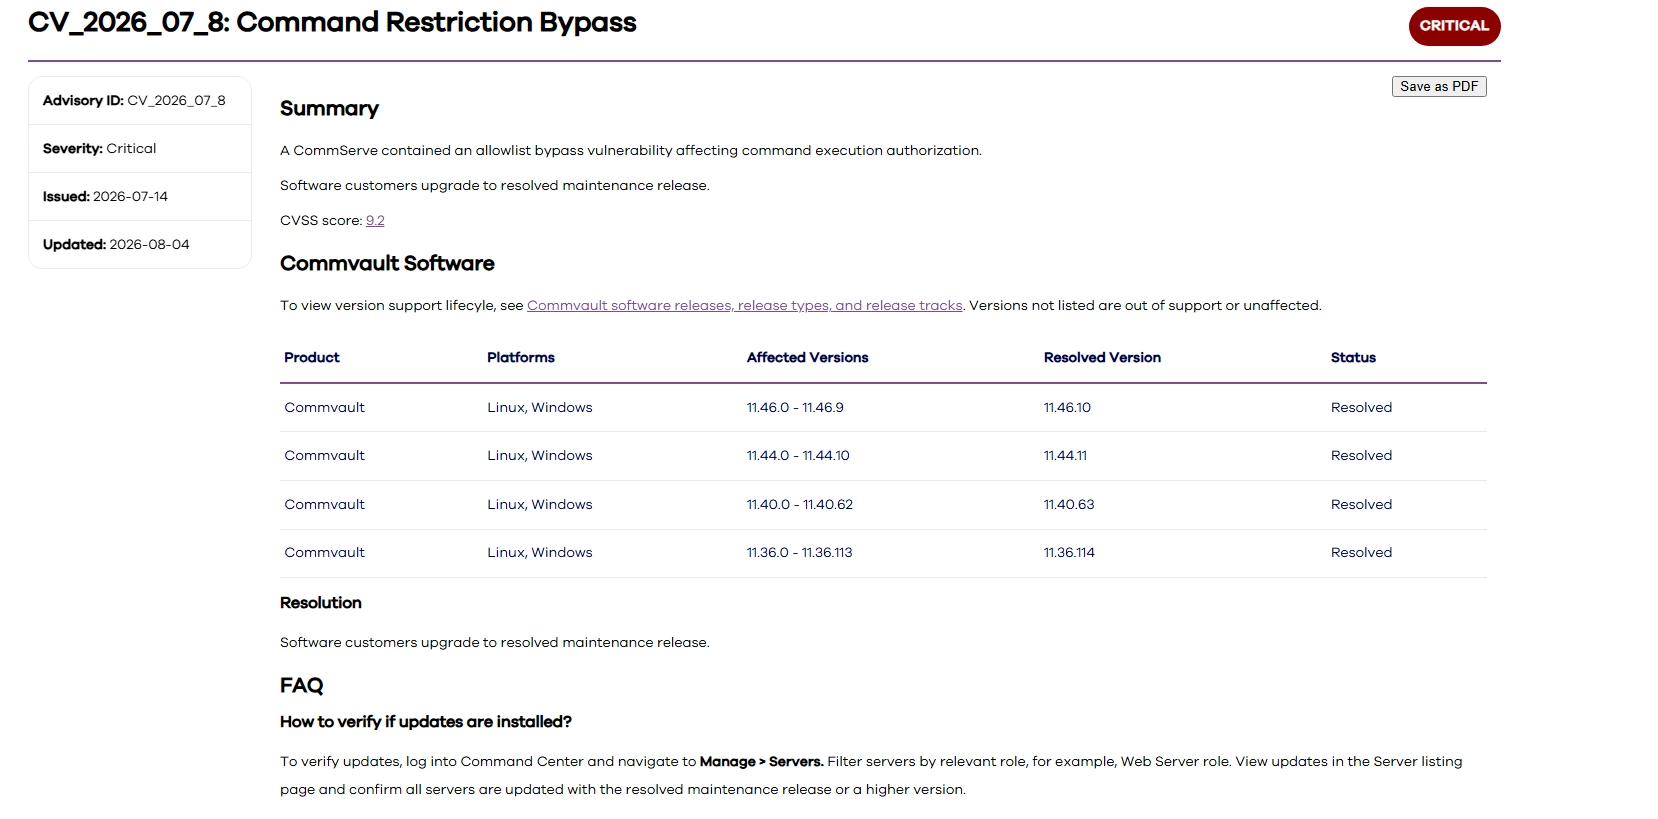Click Resolved status in the 11.40.63 row
This screenshot has height=819, width=1658.
pos(1361,505)
